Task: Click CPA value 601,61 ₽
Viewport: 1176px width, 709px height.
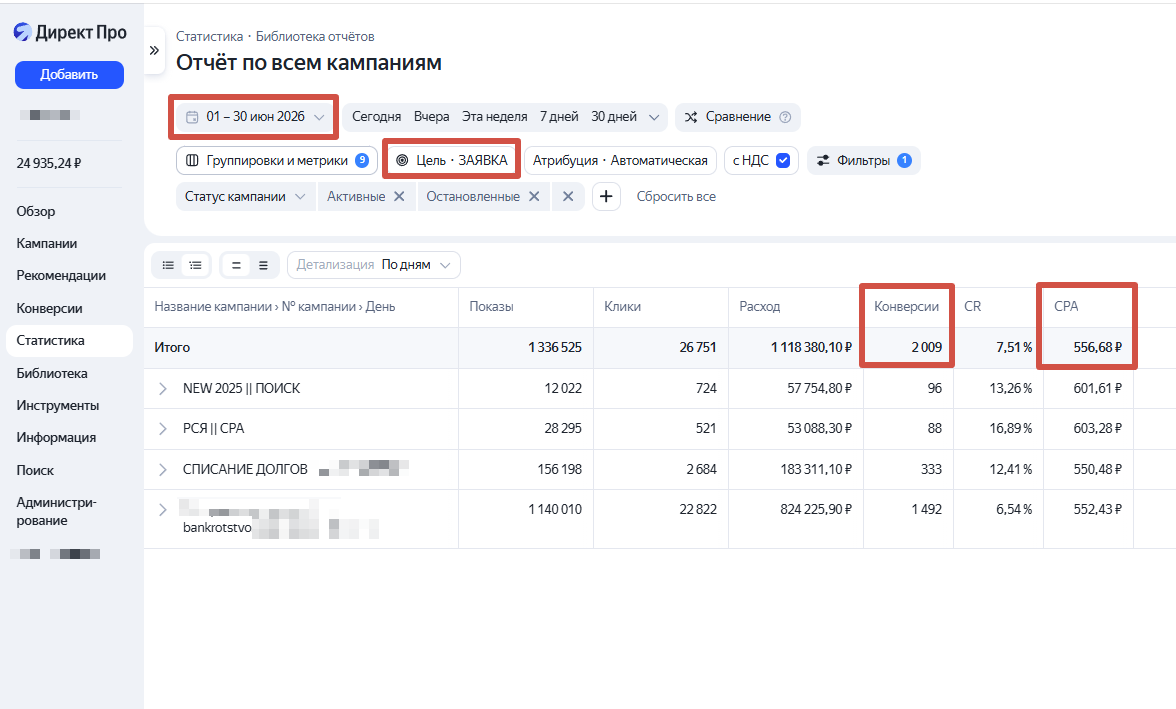Action: 1098,389
